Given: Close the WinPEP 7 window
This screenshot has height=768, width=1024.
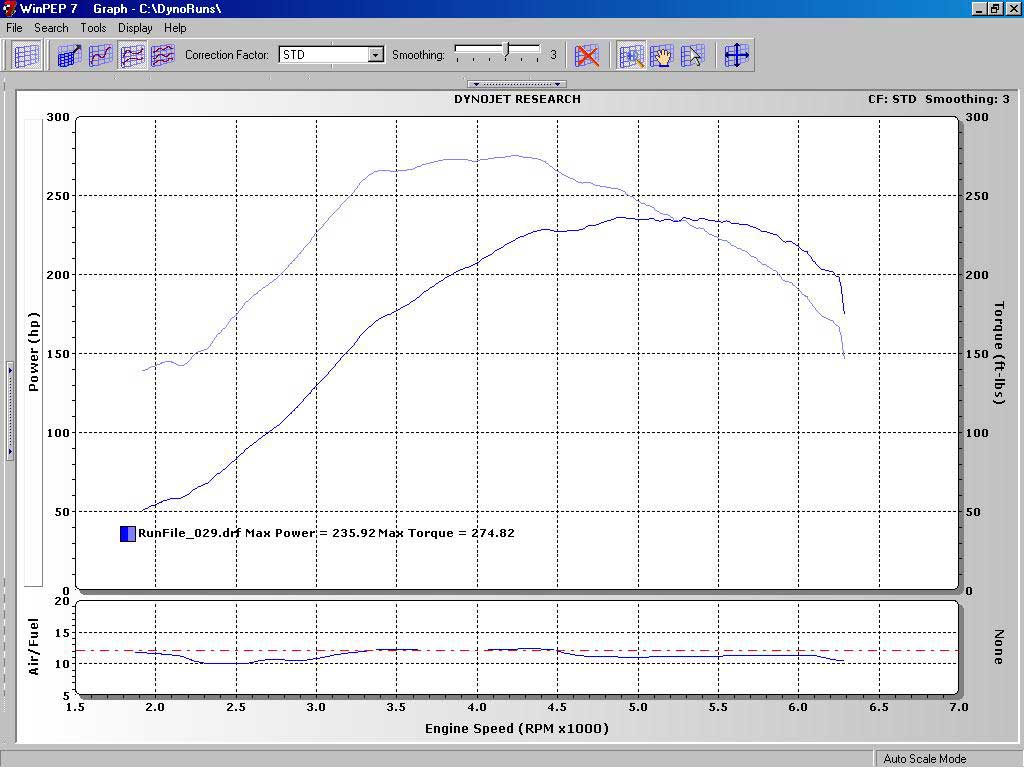Looking at the screenshot, I should point(1012,9).
